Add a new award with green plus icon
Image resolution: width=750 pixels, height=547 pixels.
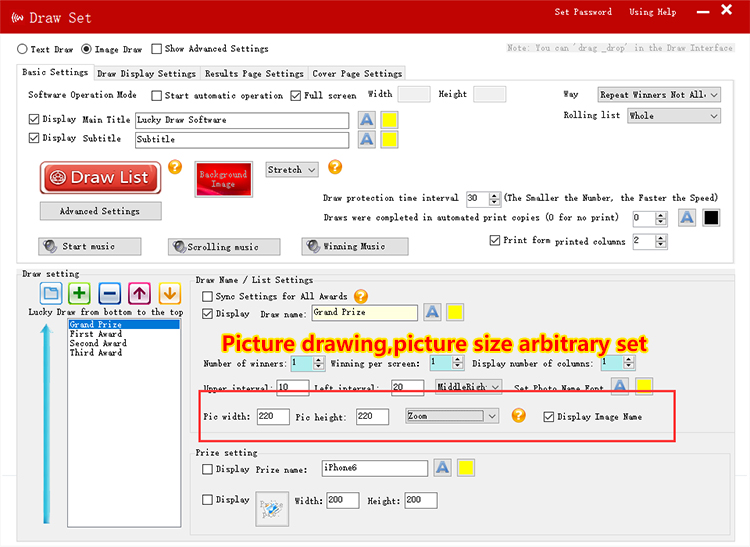[80, 294]
